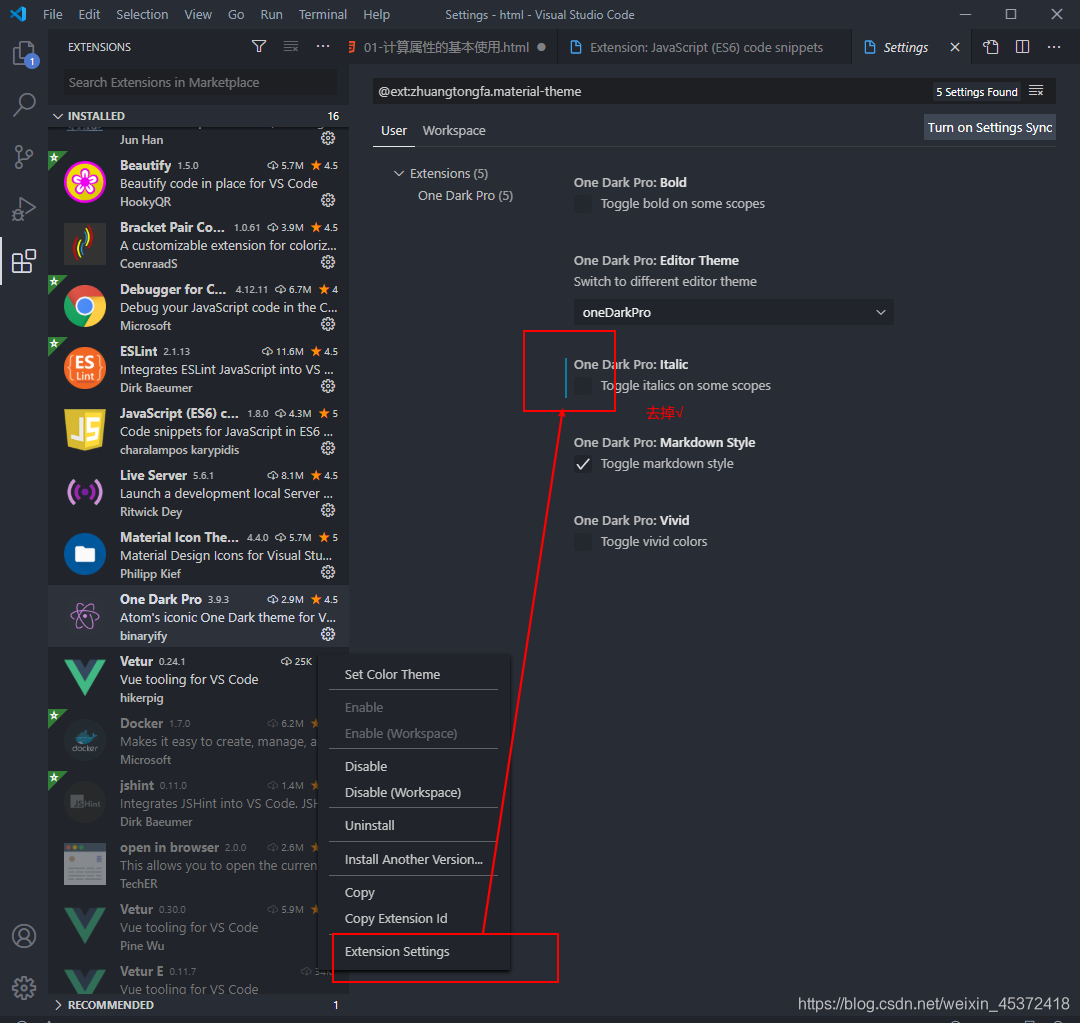This screenshot has height=1023, width=1080.
Task: Select the jshint extension entry
Action: [x=183, y=803]
